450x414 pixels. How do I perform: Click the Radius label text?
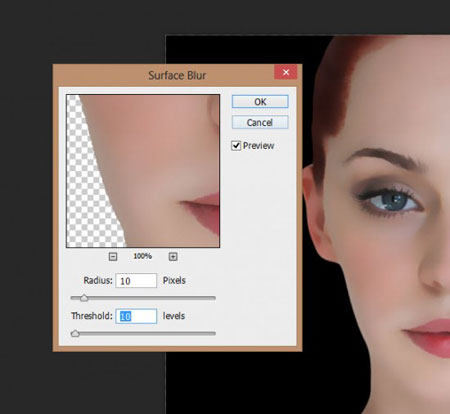coord(98,280)
